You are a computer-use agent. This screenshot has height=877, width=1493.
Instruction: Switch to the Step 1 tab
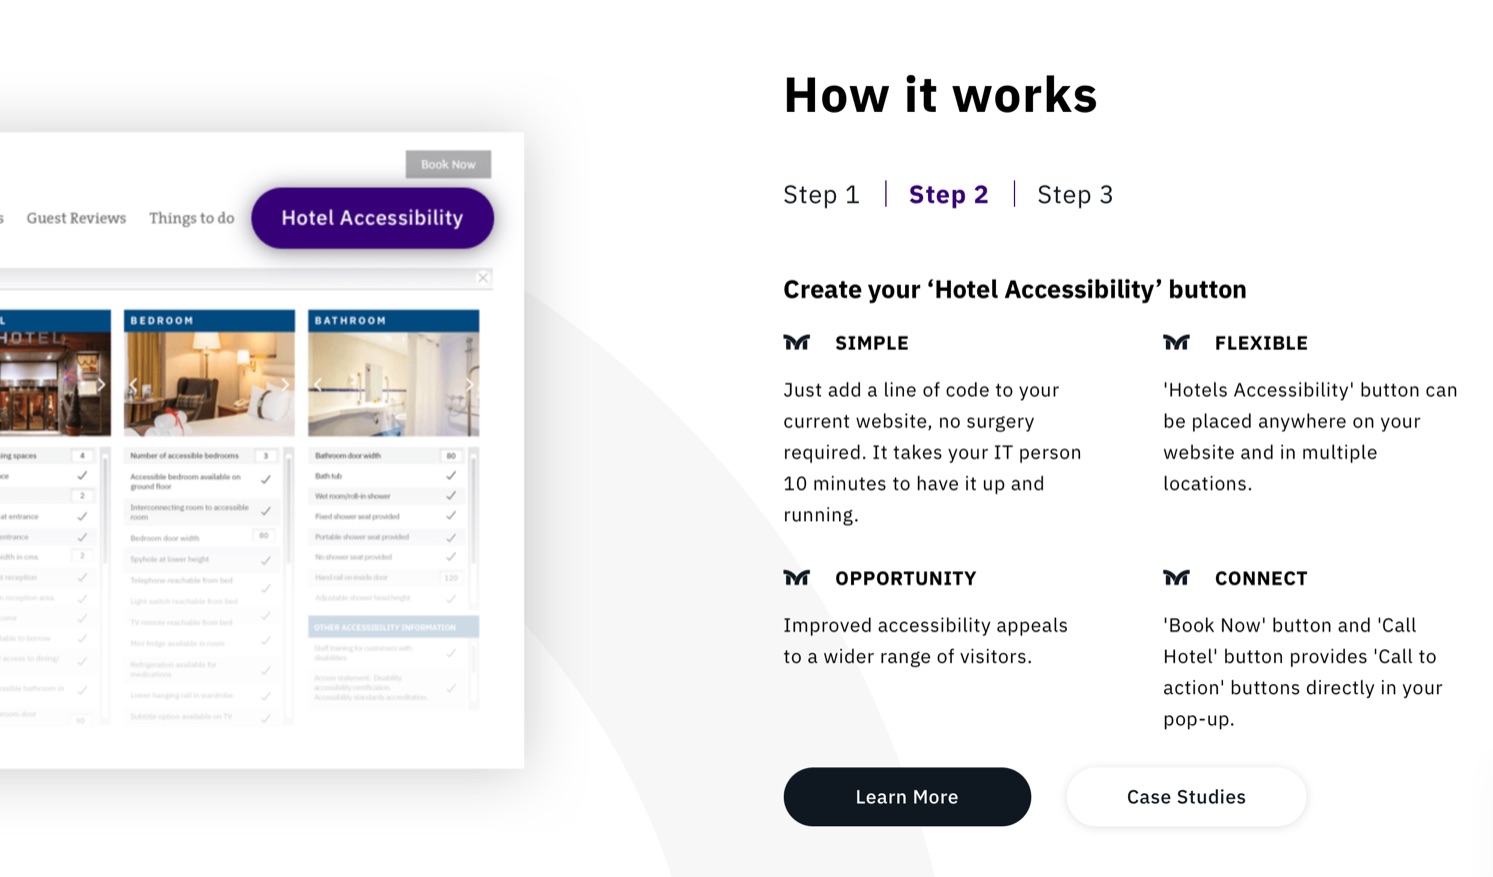(x=821, y=195)
